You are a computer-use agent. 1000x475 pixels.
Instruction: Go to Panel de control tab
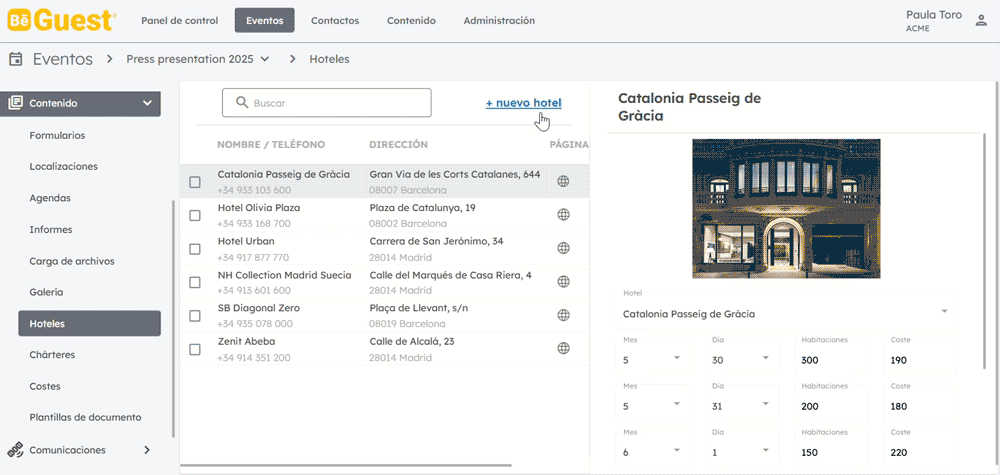click(x=179, y=20)
